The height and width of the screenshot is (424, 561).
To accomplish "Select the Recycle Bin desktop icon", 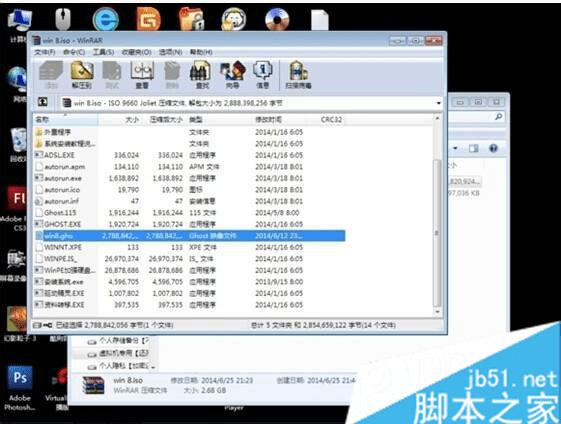I will click(18, 144).
